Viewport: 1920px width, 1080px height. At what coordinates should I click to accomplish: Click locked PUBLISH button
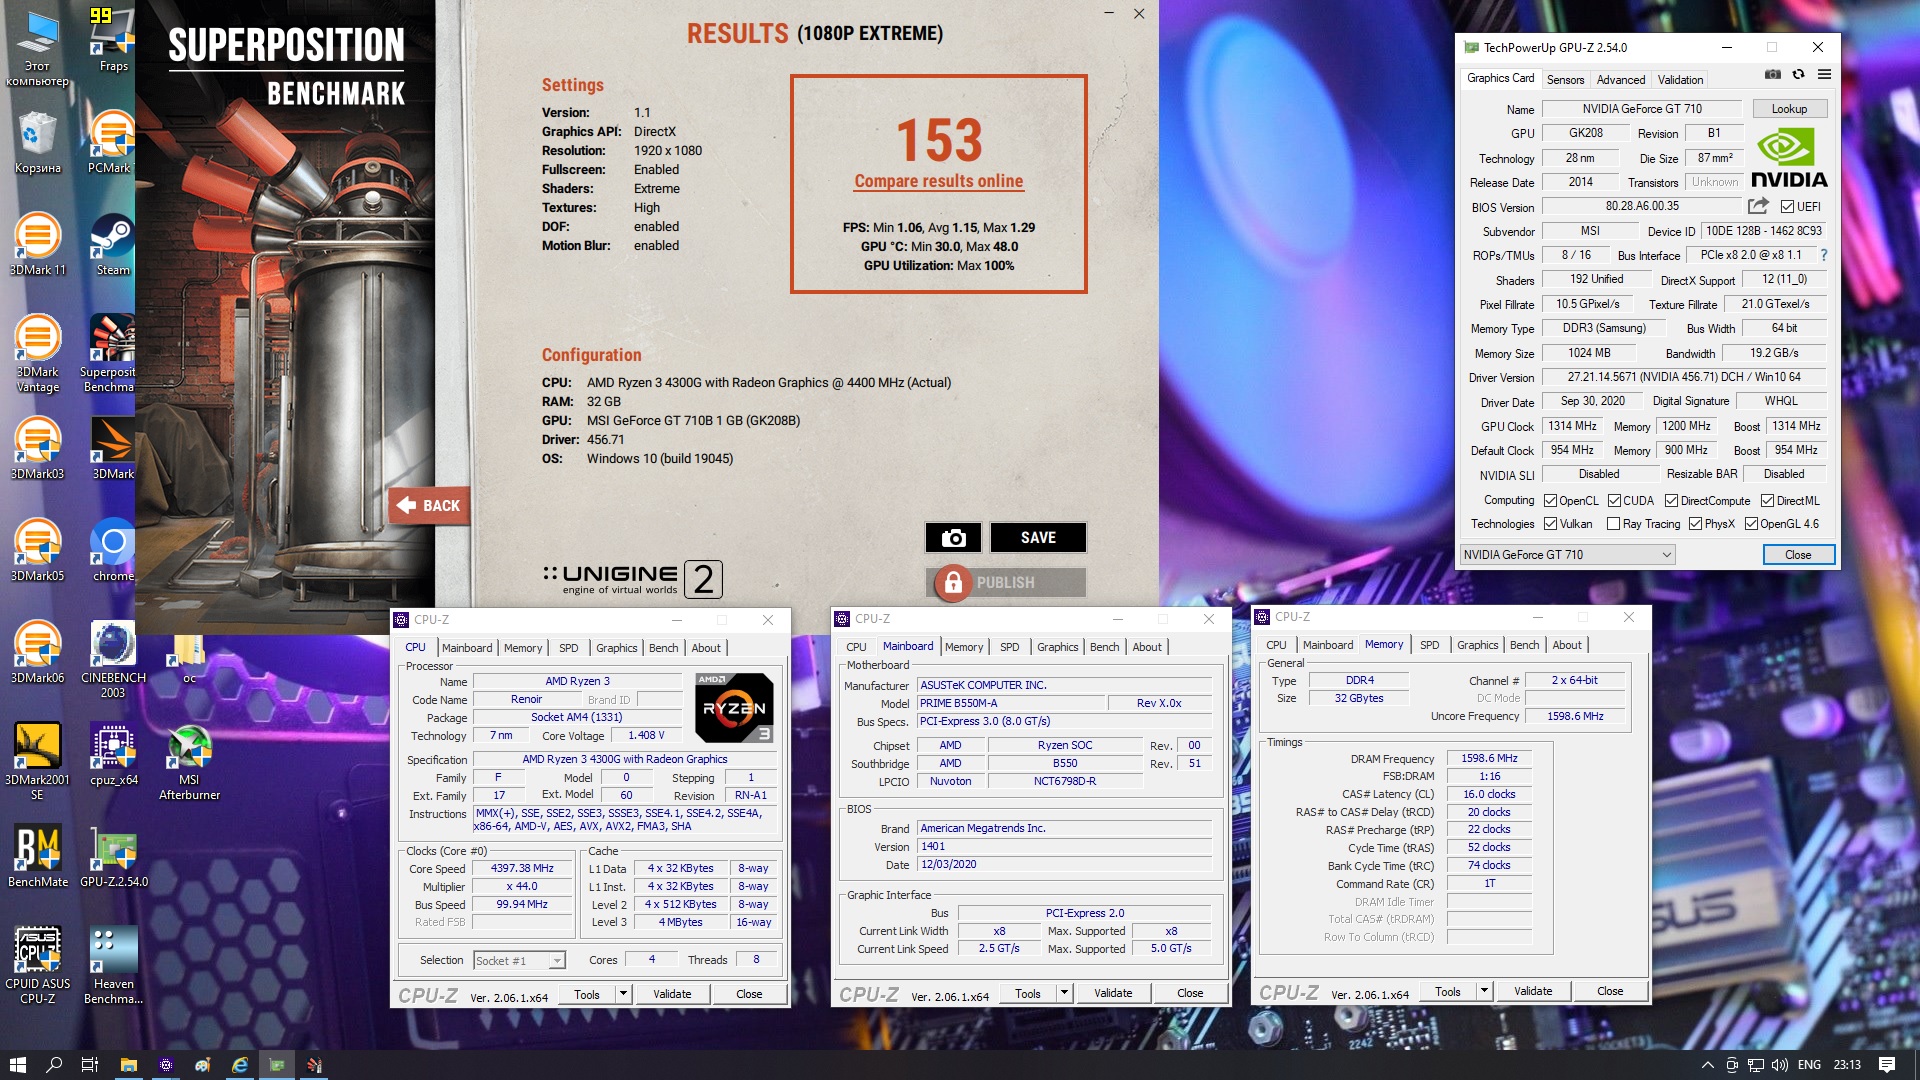(x=1006, y=583)
